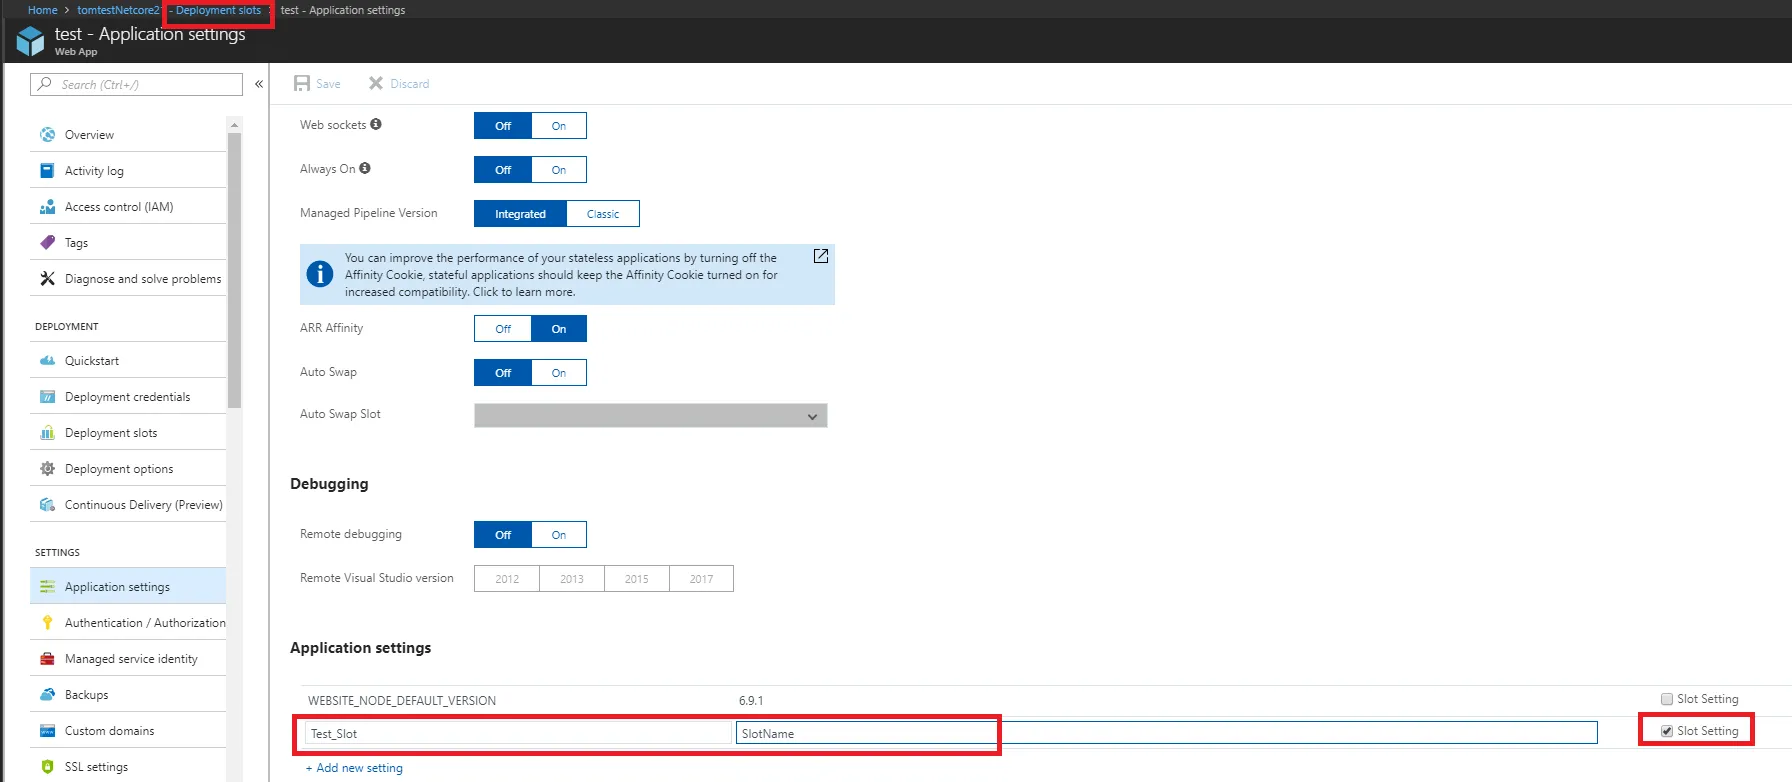1792x782 pixels.
Task: Click the SlotName setting value field
Action: coord(1167,733)
